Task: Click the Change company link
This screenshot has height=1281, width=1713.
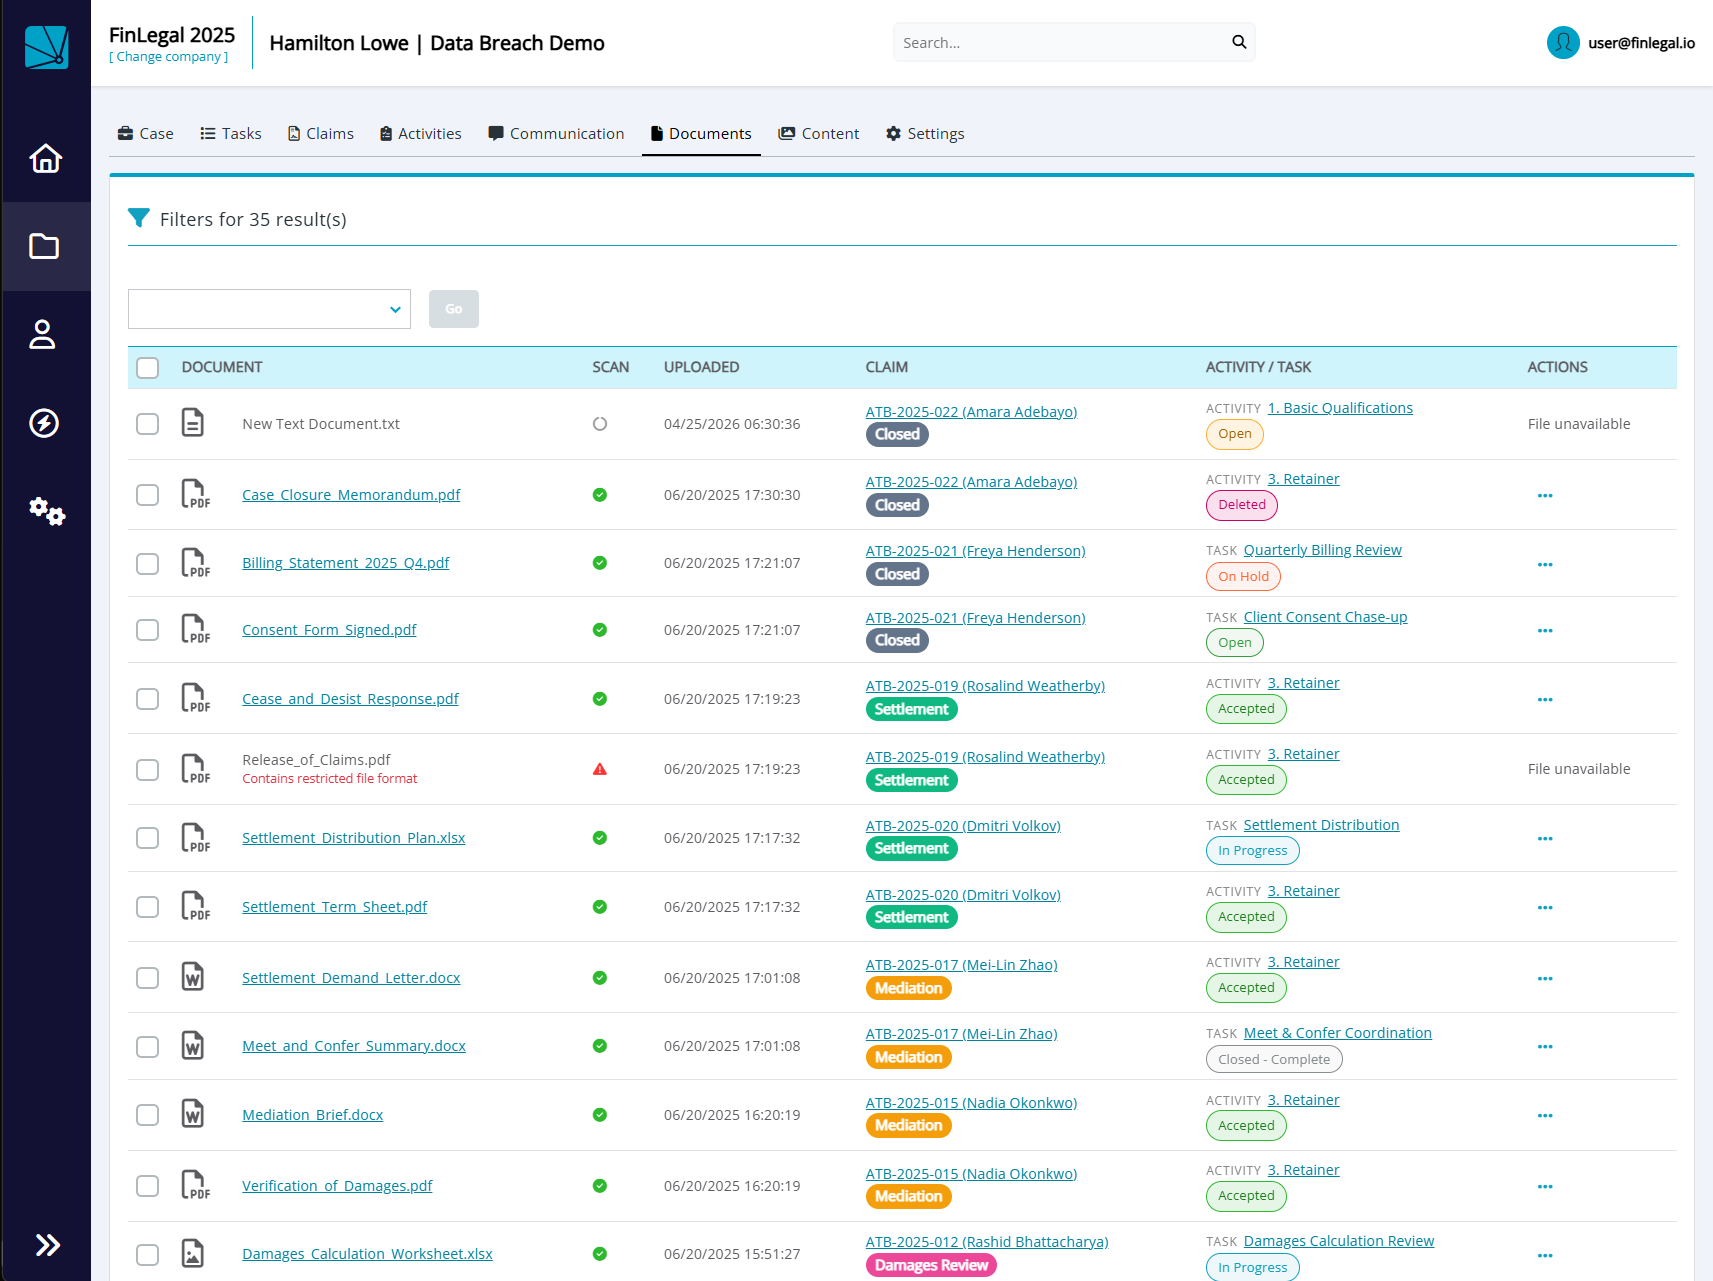Action: click(x=169, y=57)
